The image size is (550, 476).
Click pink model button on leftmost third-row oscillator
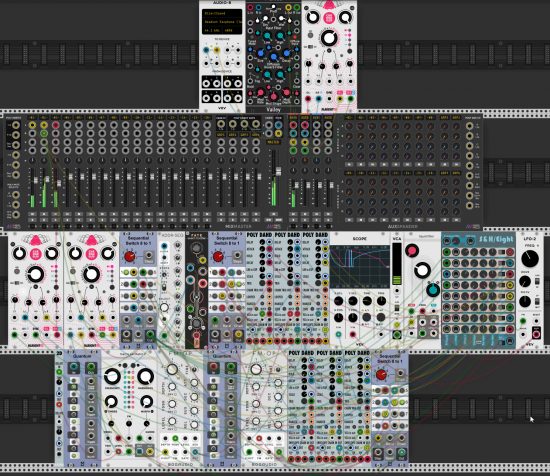tap(35, 254)
